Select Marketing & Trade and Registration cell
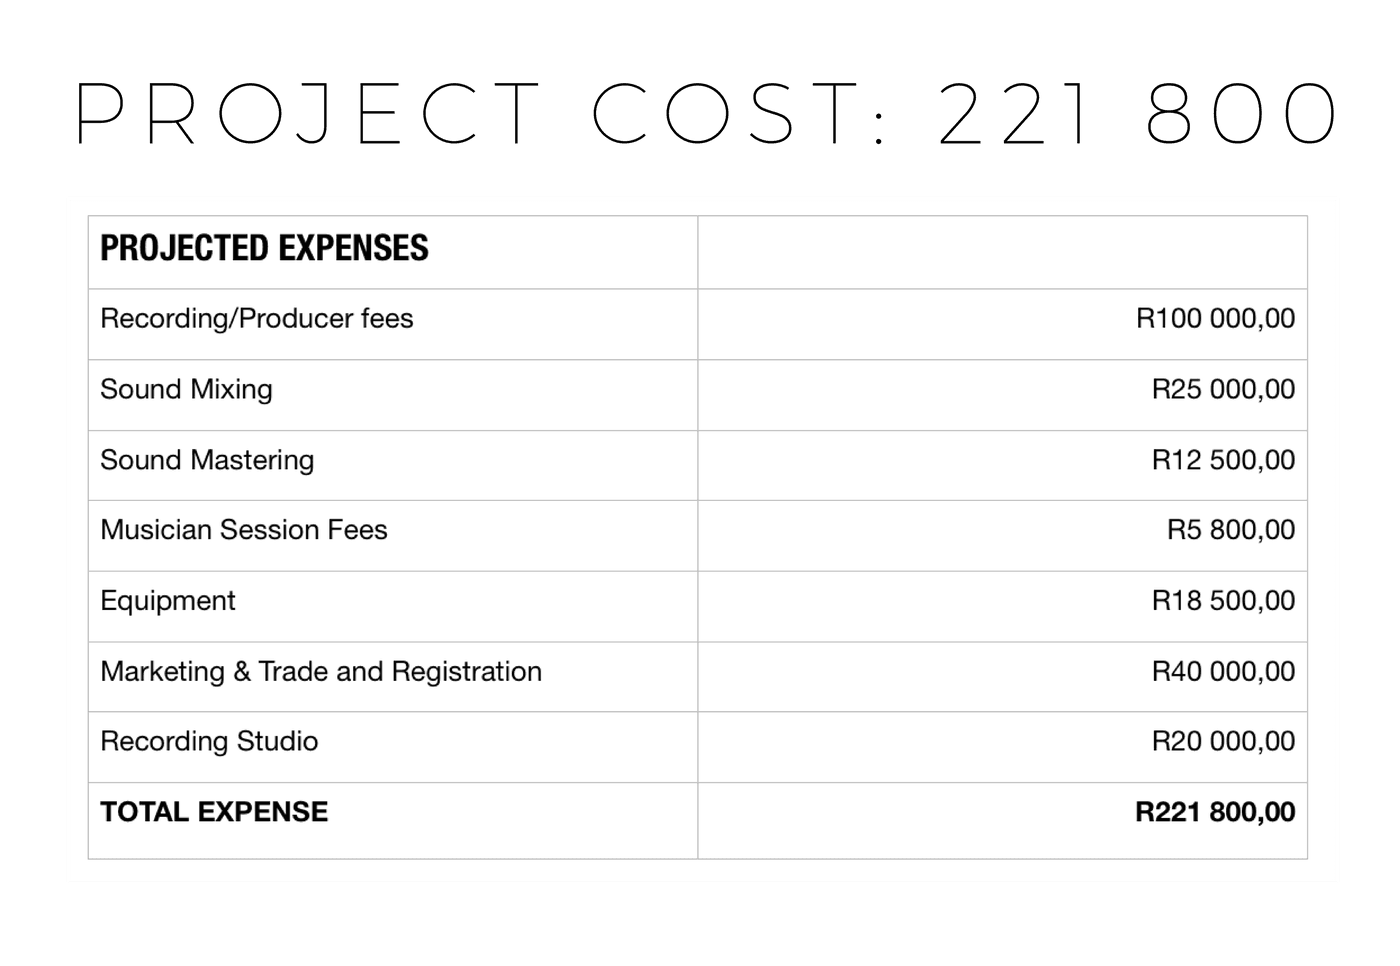The width and height of the screenshot is (1400, 966). coord(393,677)
